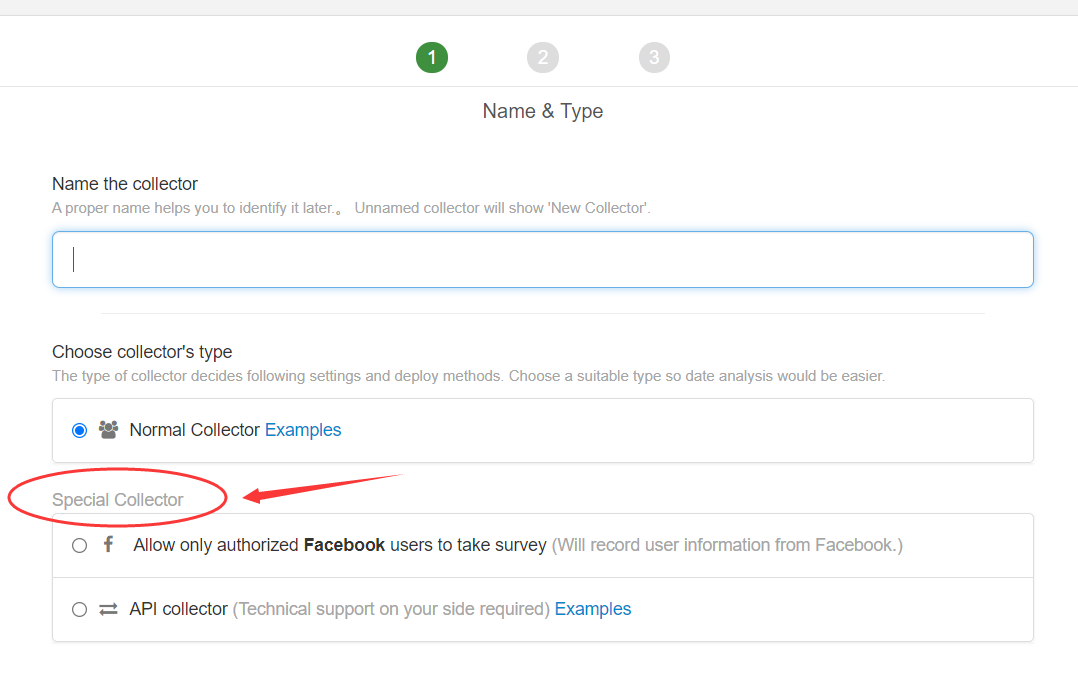Focus the collector name text field
The width and height of the screenshot is (1078, 679).
[542, 260]
